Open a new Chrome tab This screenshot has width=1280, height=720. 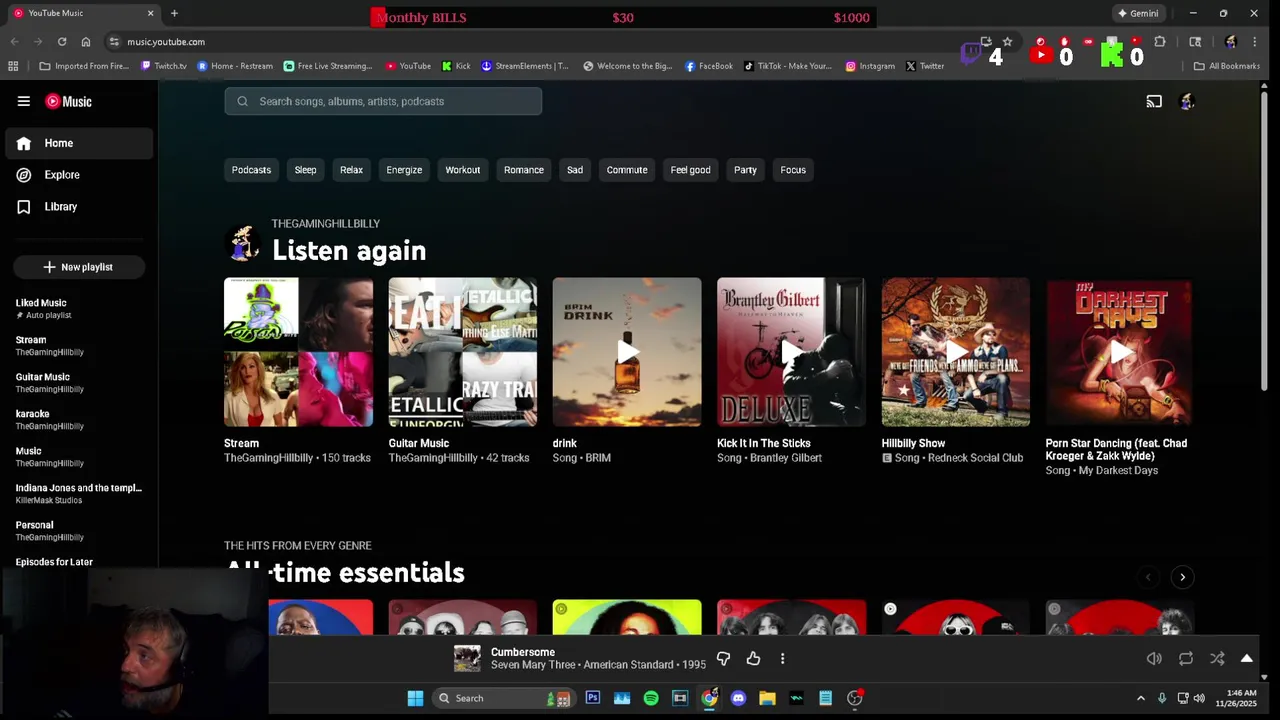pos(174,13)
